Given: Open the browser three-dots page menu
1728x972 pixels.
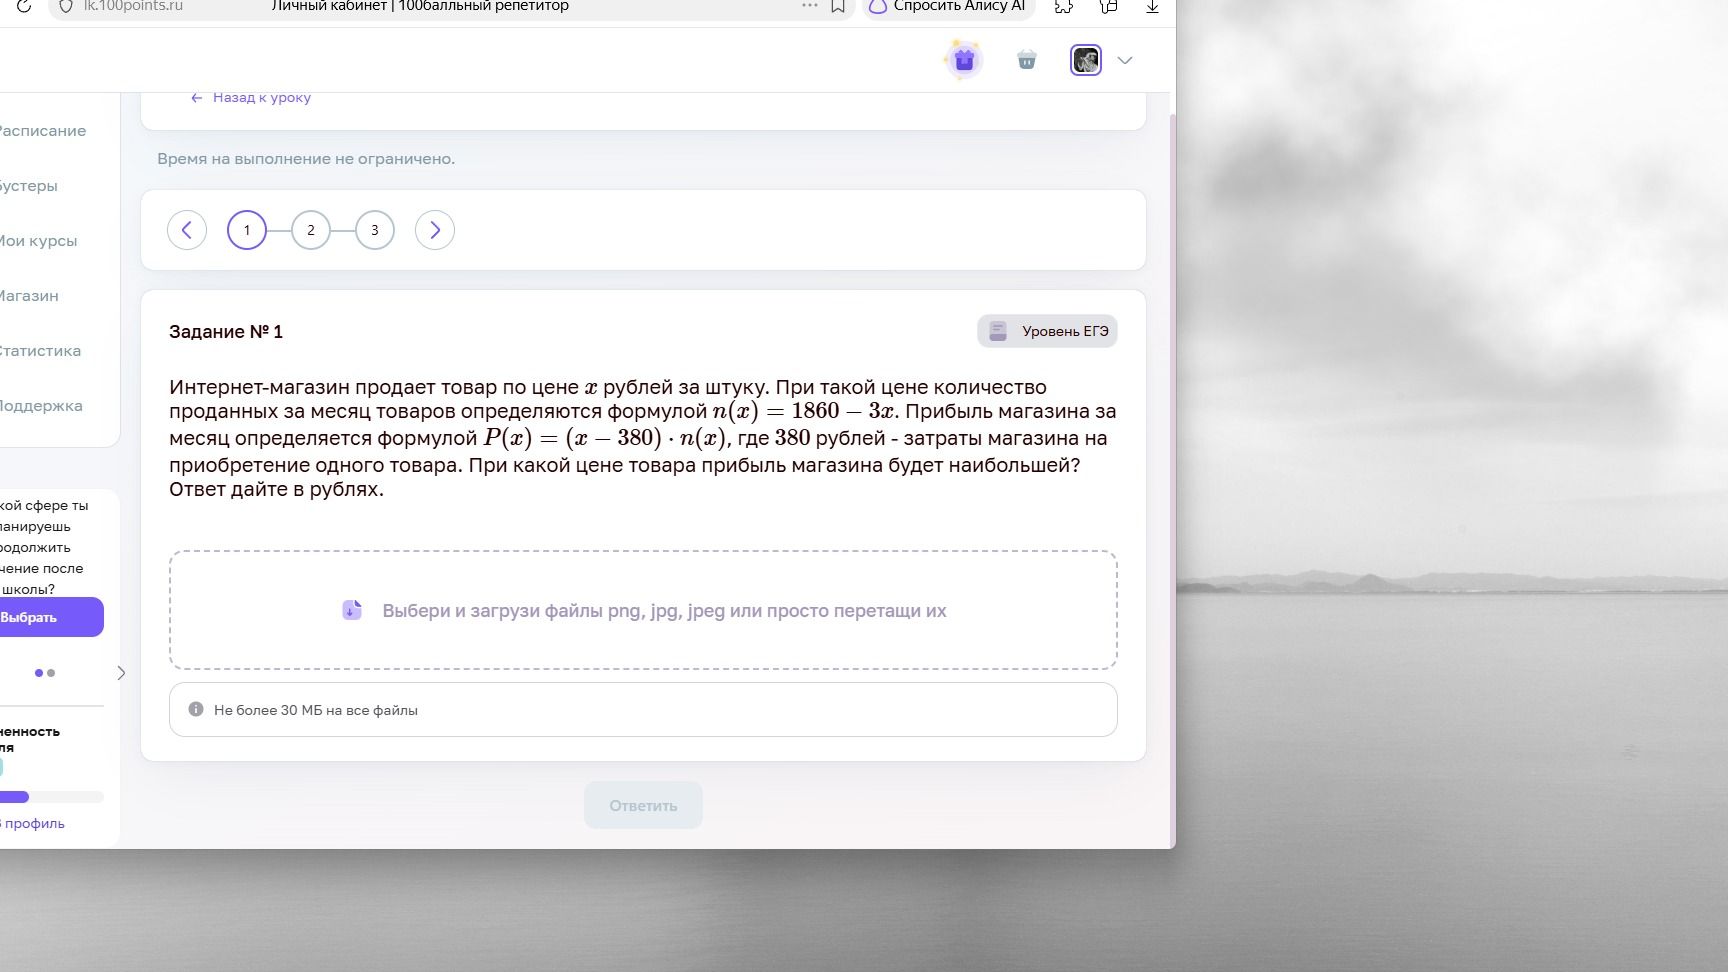Looking at the screenshot, I should [x=810, y=6].
